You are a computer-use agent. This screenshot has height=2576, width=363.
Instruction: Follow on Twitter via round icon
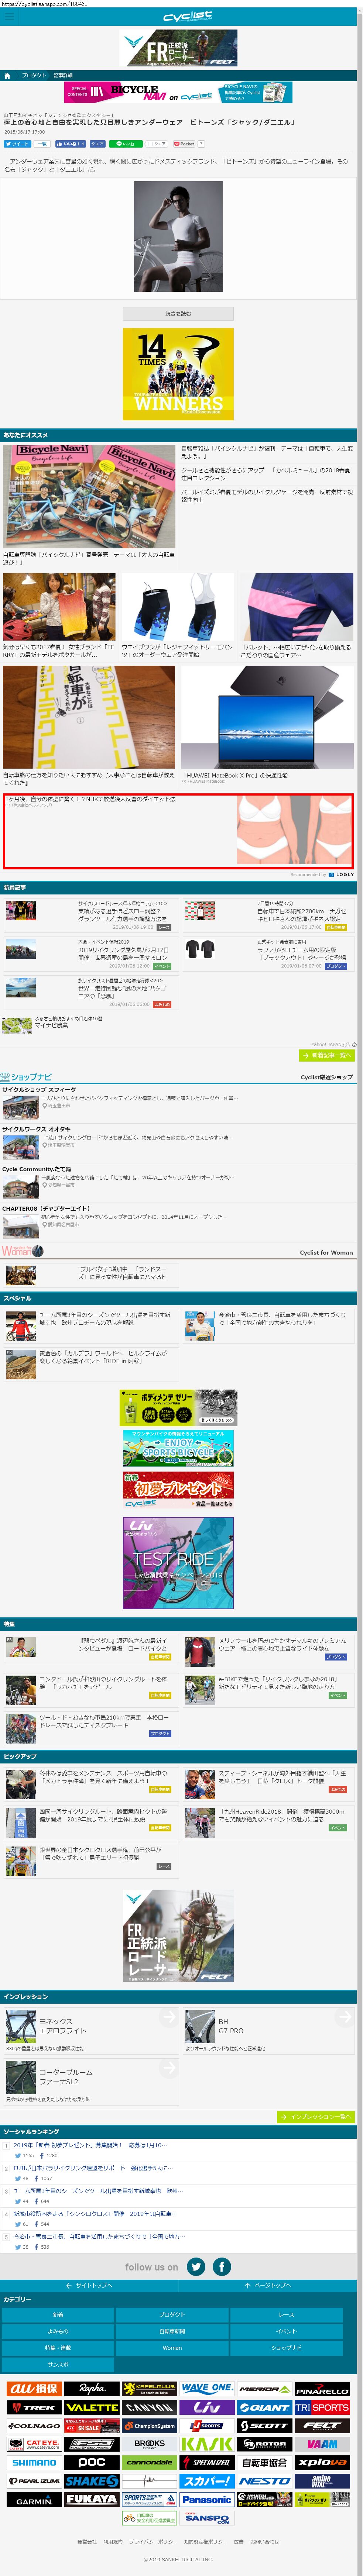[196, 2267]
